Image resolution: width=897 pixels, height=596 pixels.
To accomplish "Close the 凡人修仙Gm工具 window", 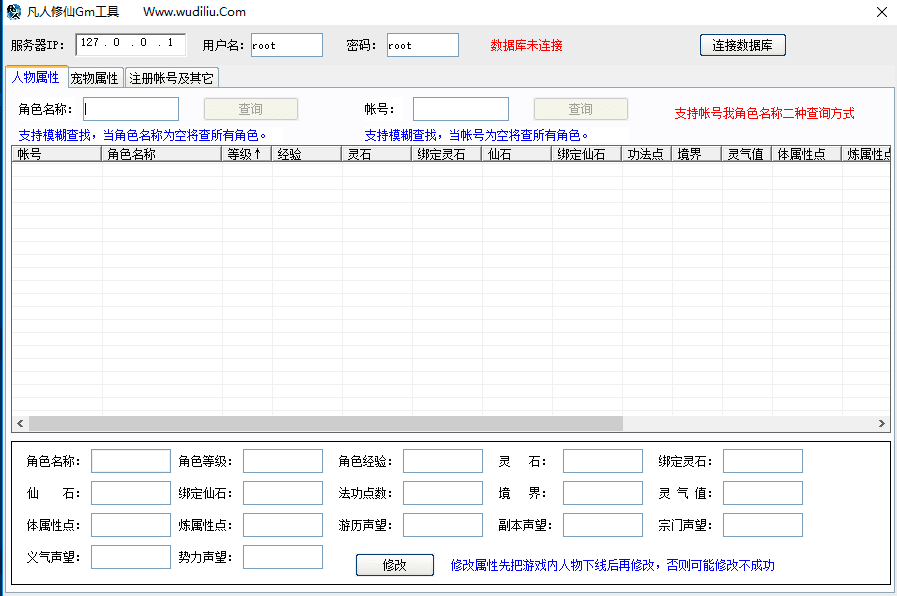I will 882,12.
